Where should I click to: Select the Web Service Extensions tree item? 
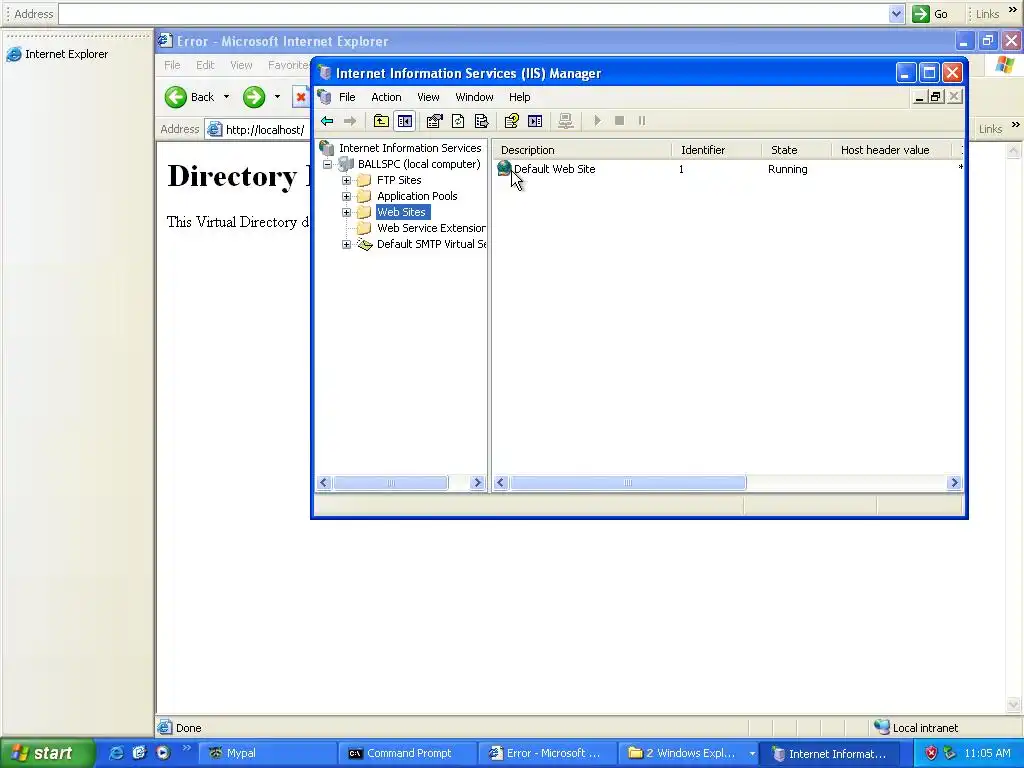pyautogui.click(x=431, y=229)
